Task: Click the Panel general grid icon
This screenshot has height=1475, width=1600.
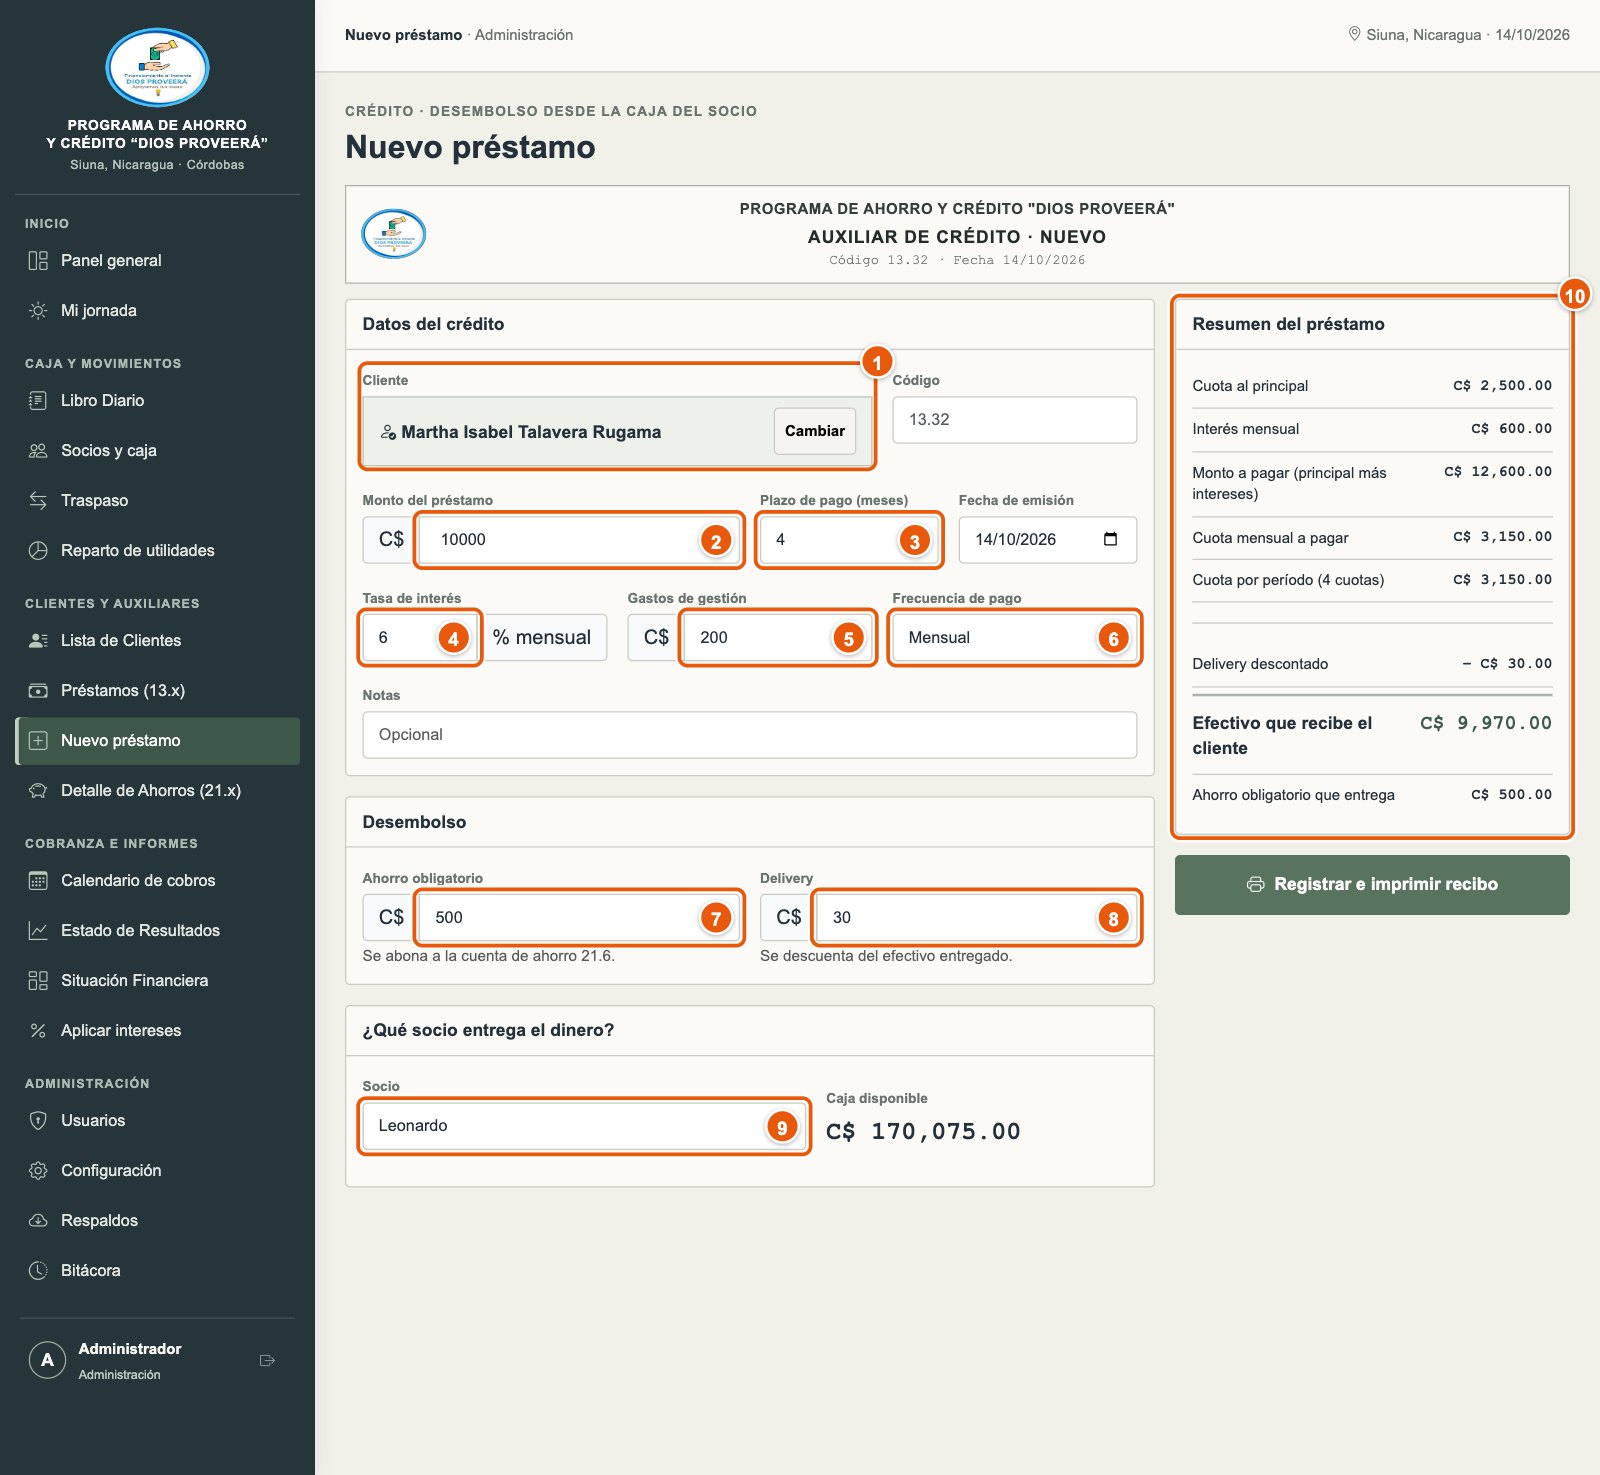Action: point(38,261)
